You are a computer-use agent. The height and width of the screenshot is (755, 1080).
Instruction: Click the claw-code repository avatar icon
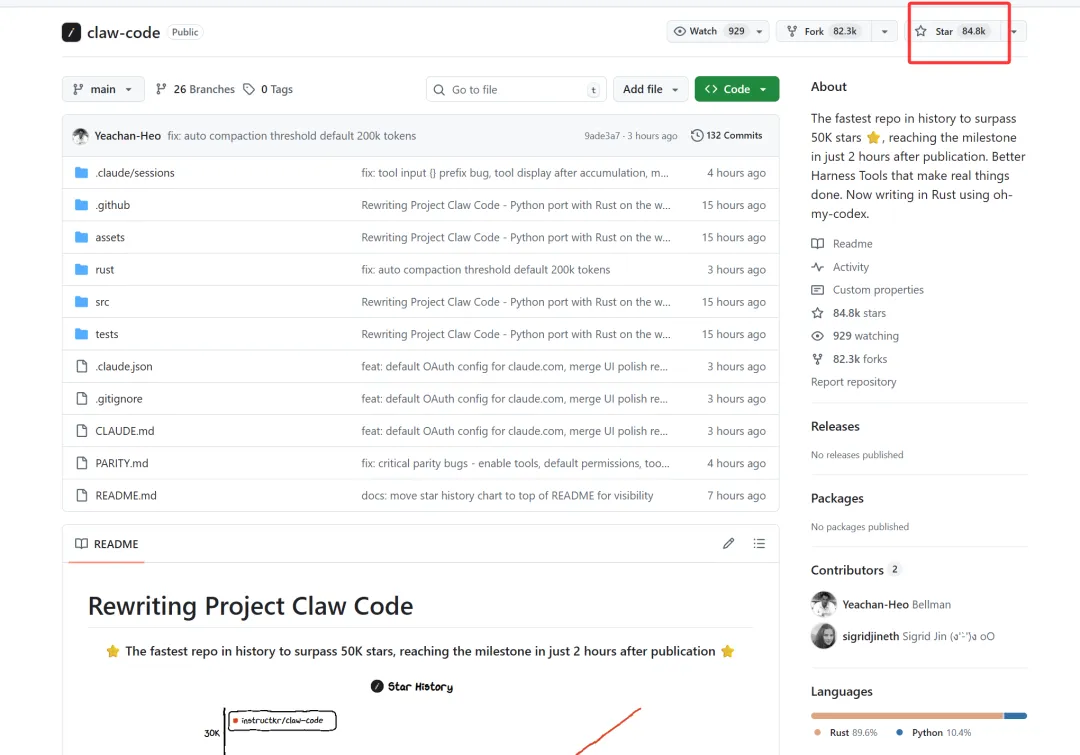[71, 32]
